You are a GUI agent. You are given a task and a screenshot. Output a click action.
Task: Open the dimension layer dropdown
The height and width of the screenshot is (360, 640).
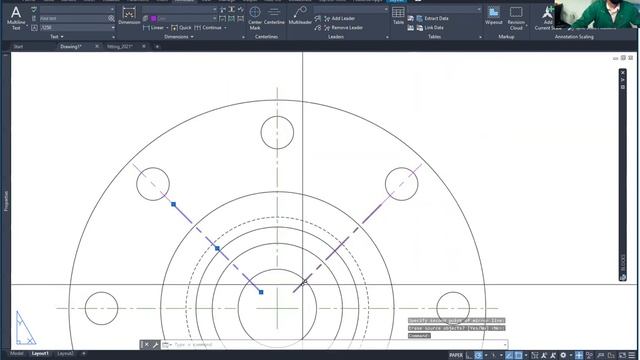pos(214,18)
